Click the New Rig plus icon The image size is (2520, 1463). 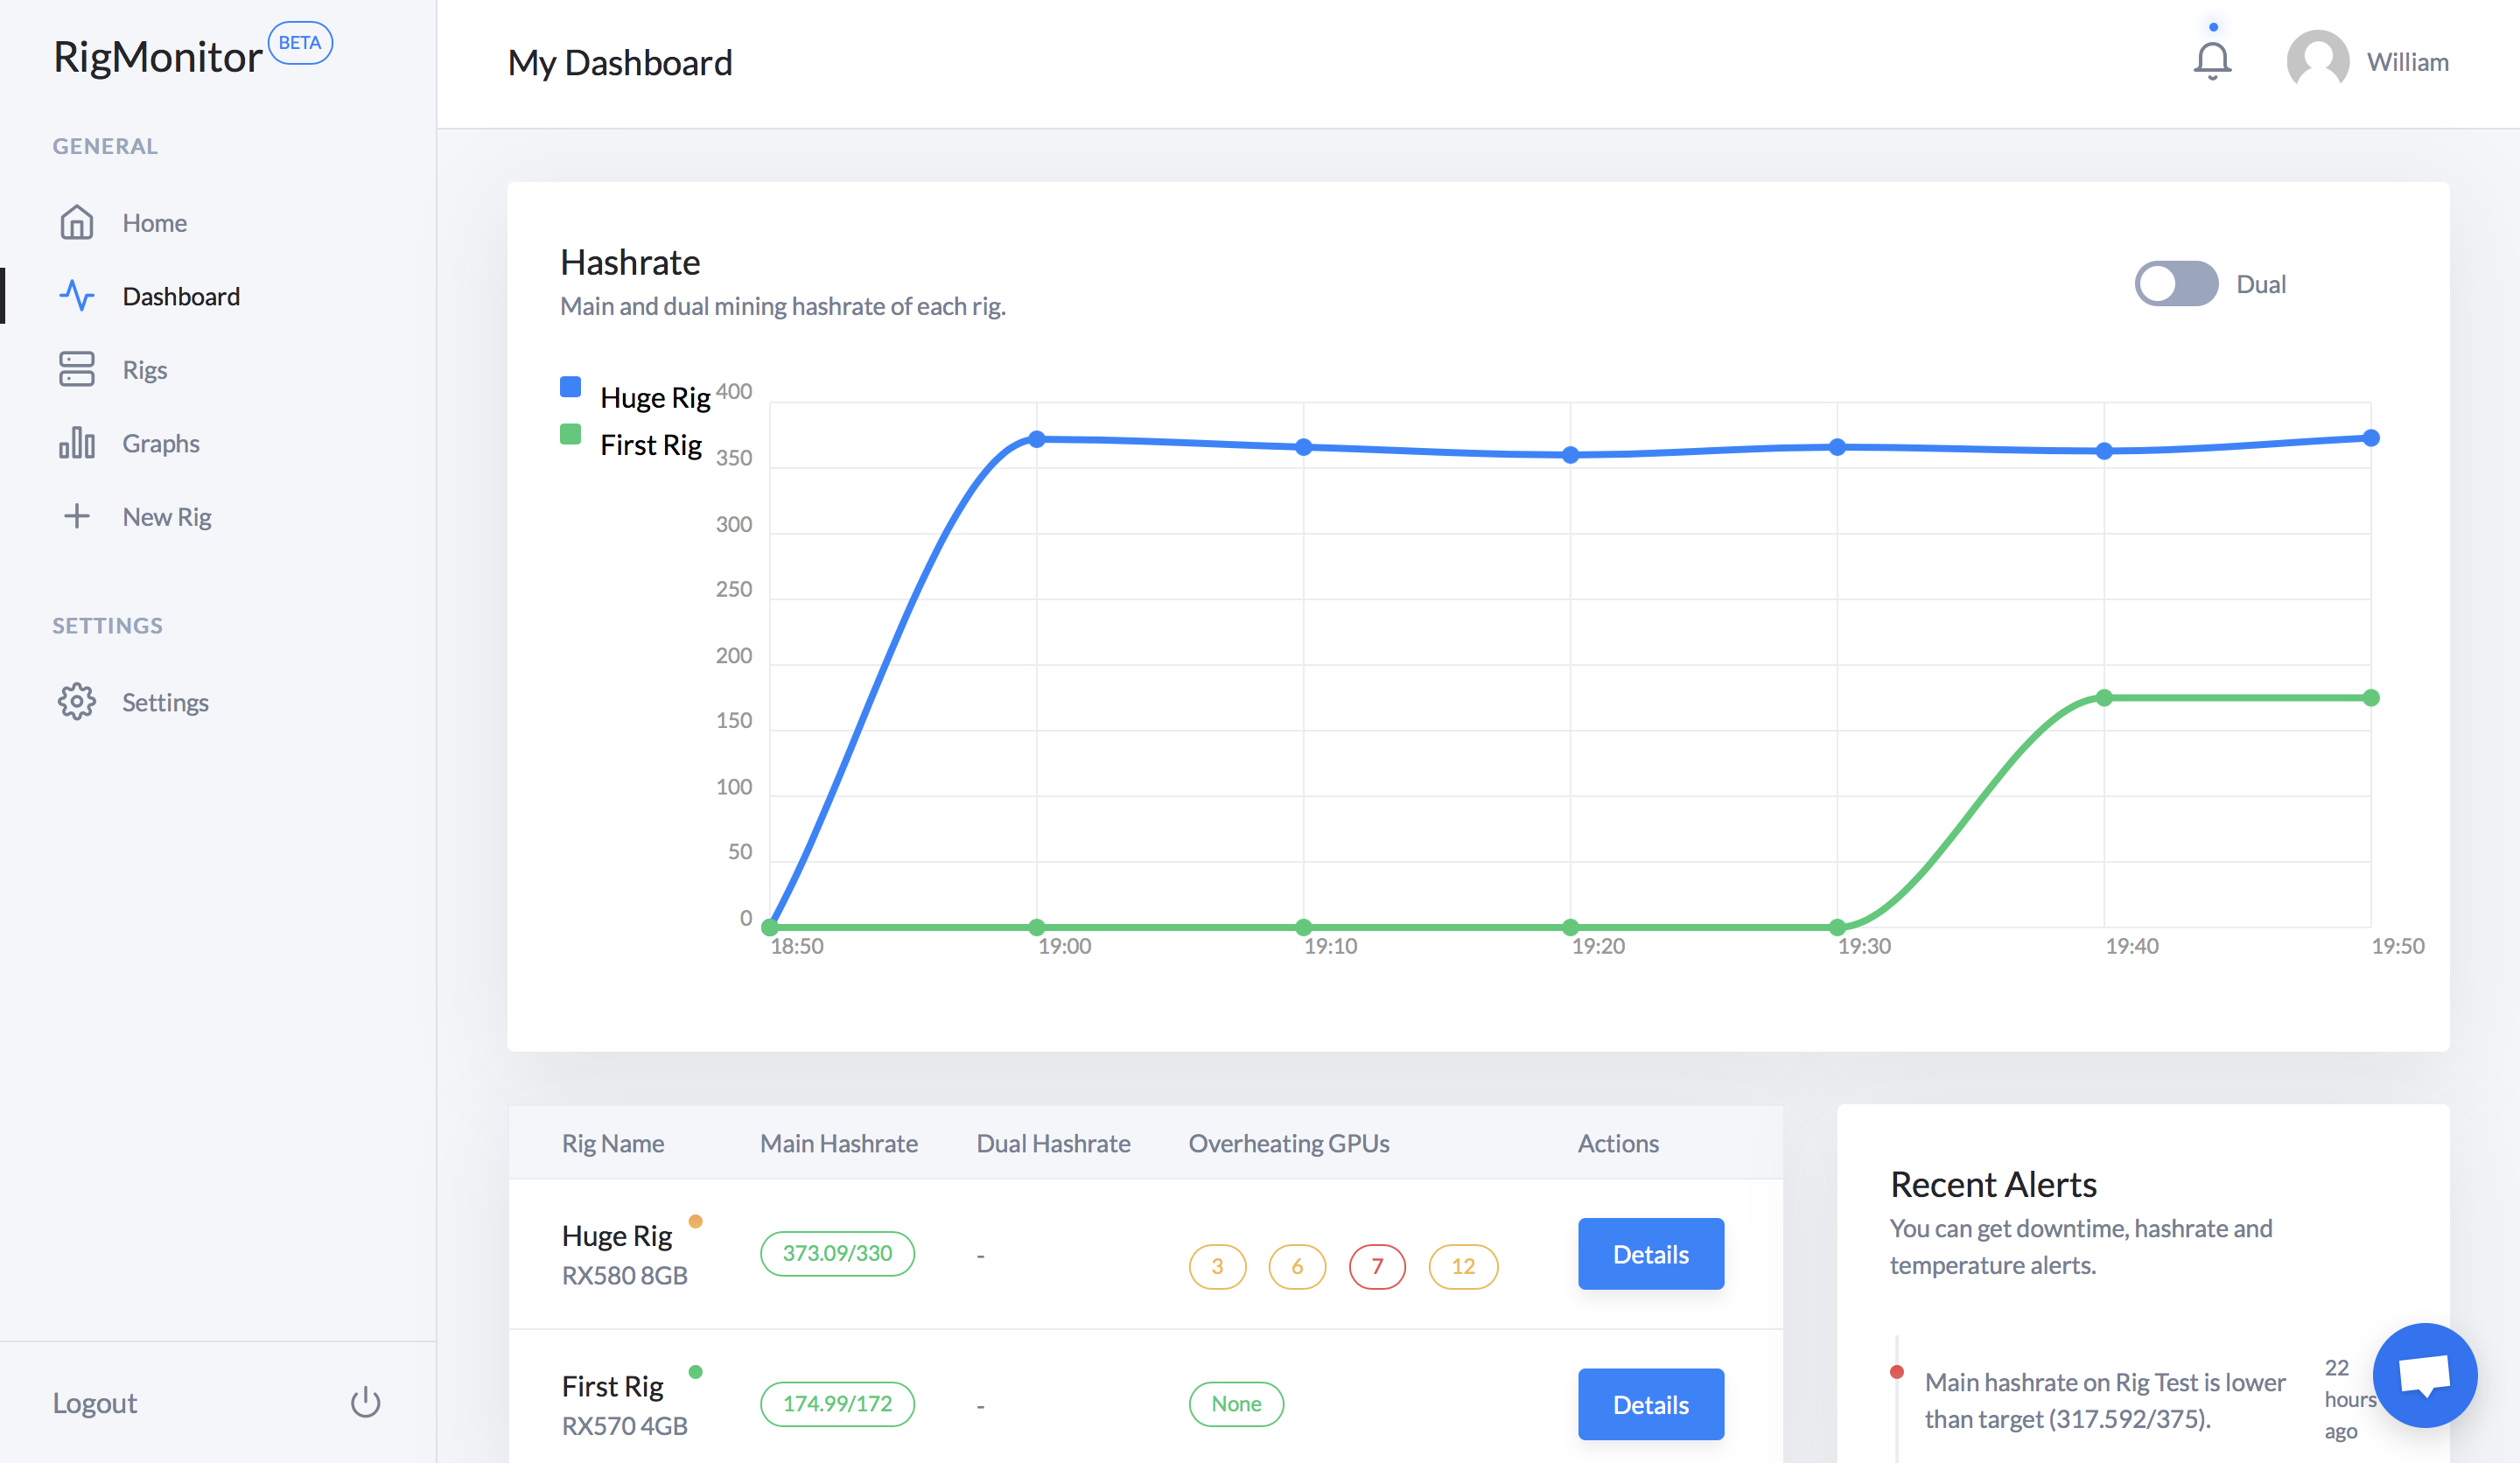pyautogui.click(x=77, y=516)
